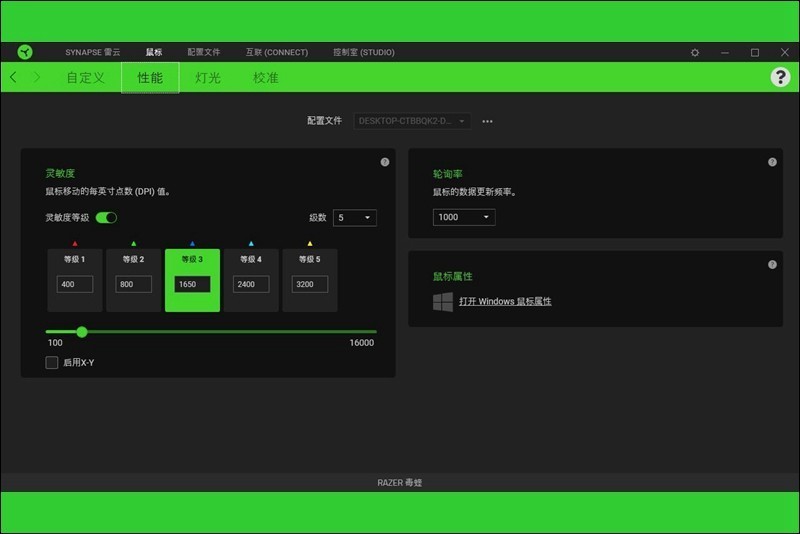The height and width of the screenshot is (534, 800).
Task: Click the 2400 DPI input field
Action: [x=251, y=284]
